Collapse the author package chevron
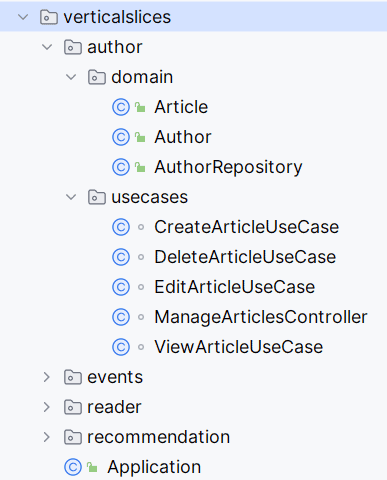Viewport: 387px width, 480px height. tap(47, 47)
